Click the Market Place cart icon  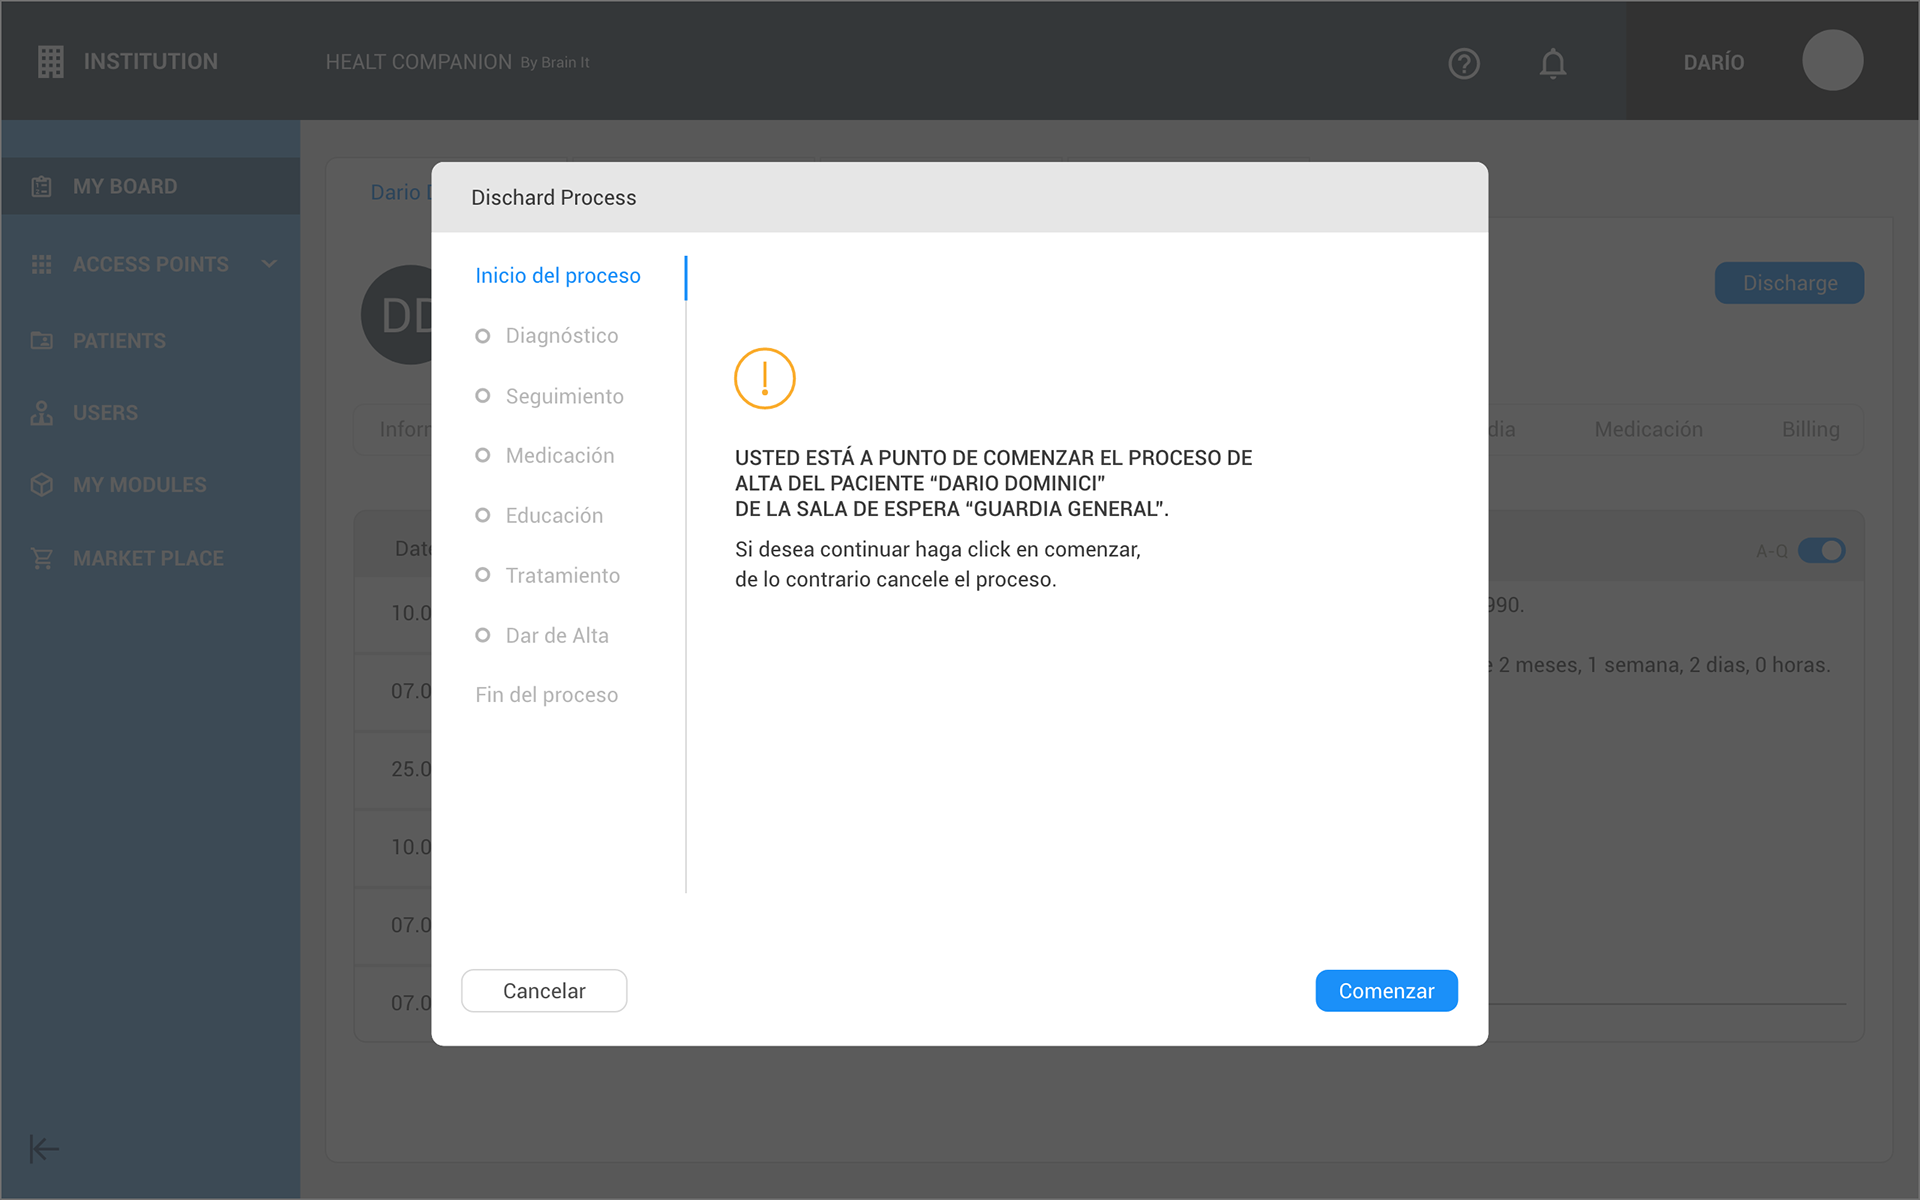tap(42, 559)
